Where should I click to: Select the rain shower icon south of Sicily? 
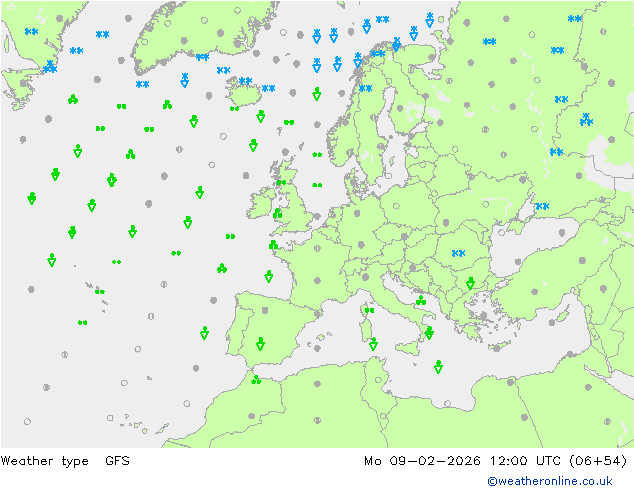tap(438, 367)
